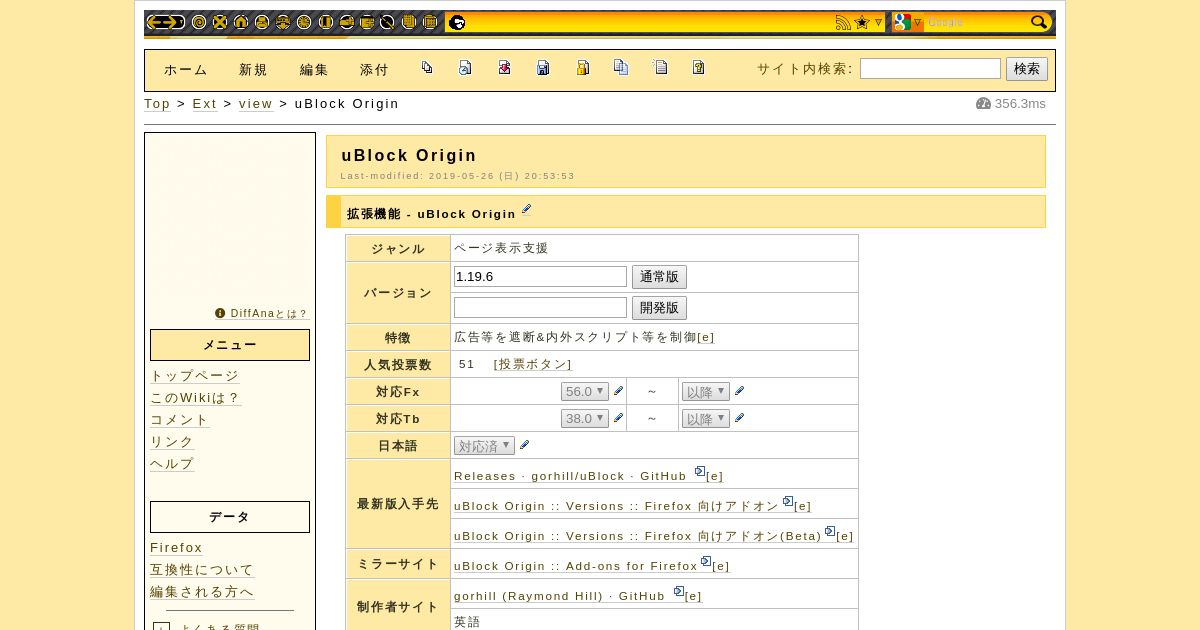Select the 編集 menu item
The width and height of the screenshot is (1200, 630).
[x=314, y=70]
